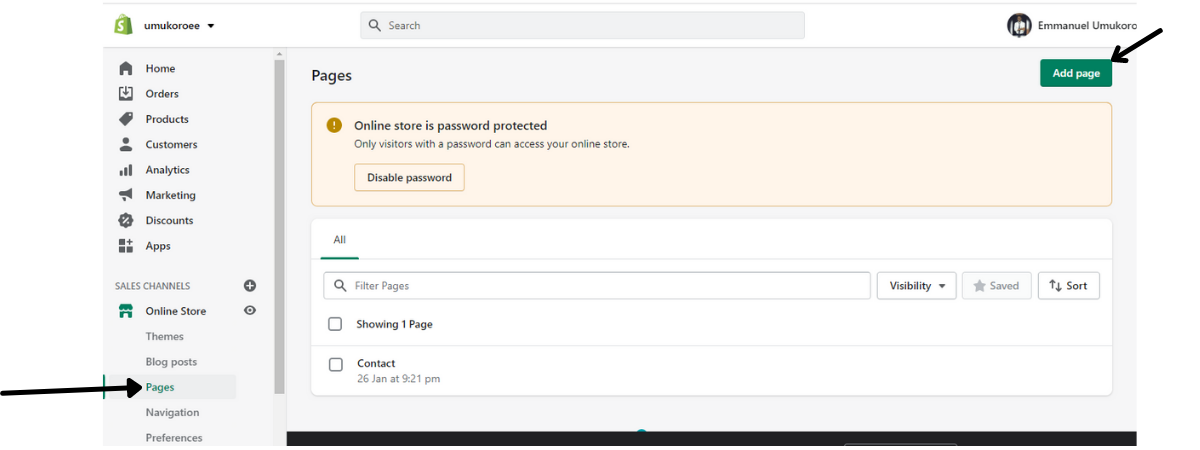Image resolution: width=1200 pixels, height=450 pixels.
Task: Select the All tab
Action: (x=339, y=240)
